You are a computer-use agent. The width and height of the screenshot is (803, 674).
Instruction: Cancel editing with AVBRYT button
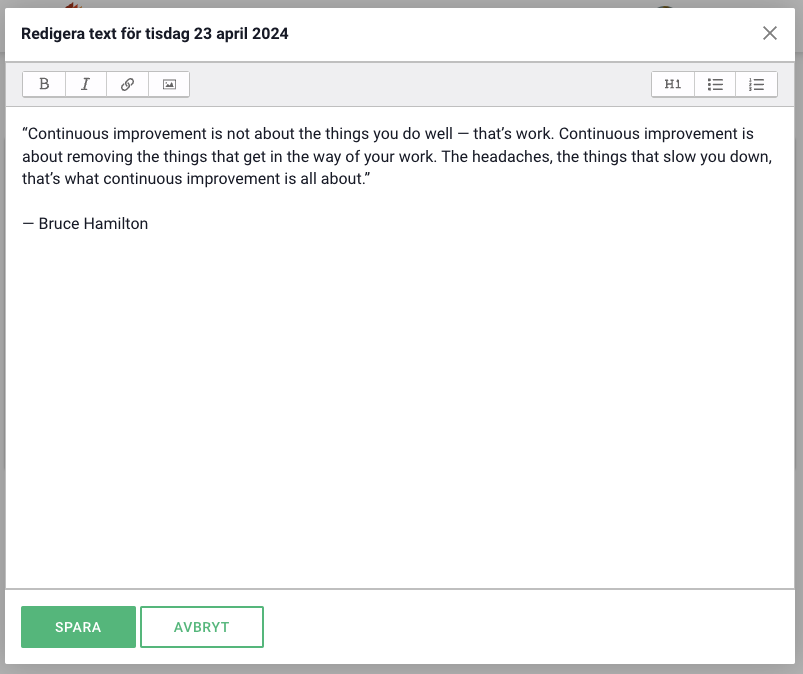point(202,627)
